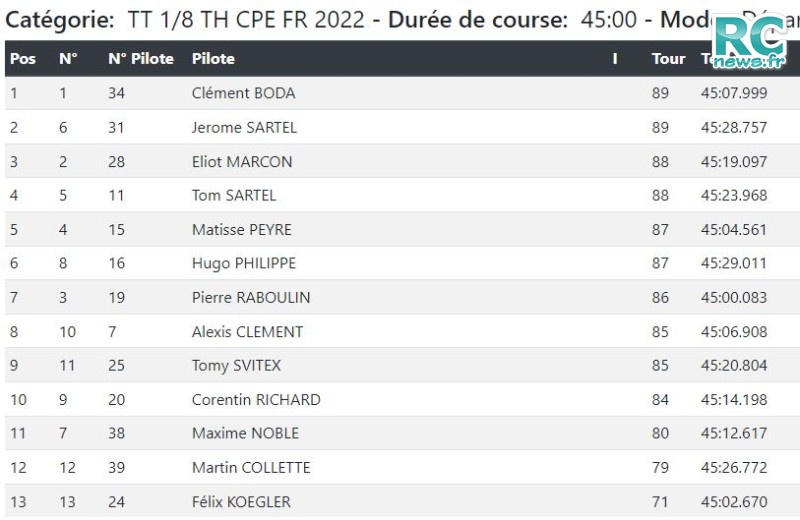Viewport: 800px width, 520px height.
Task: Select Félix KOEGLER's row
Action: click(403, 502)
